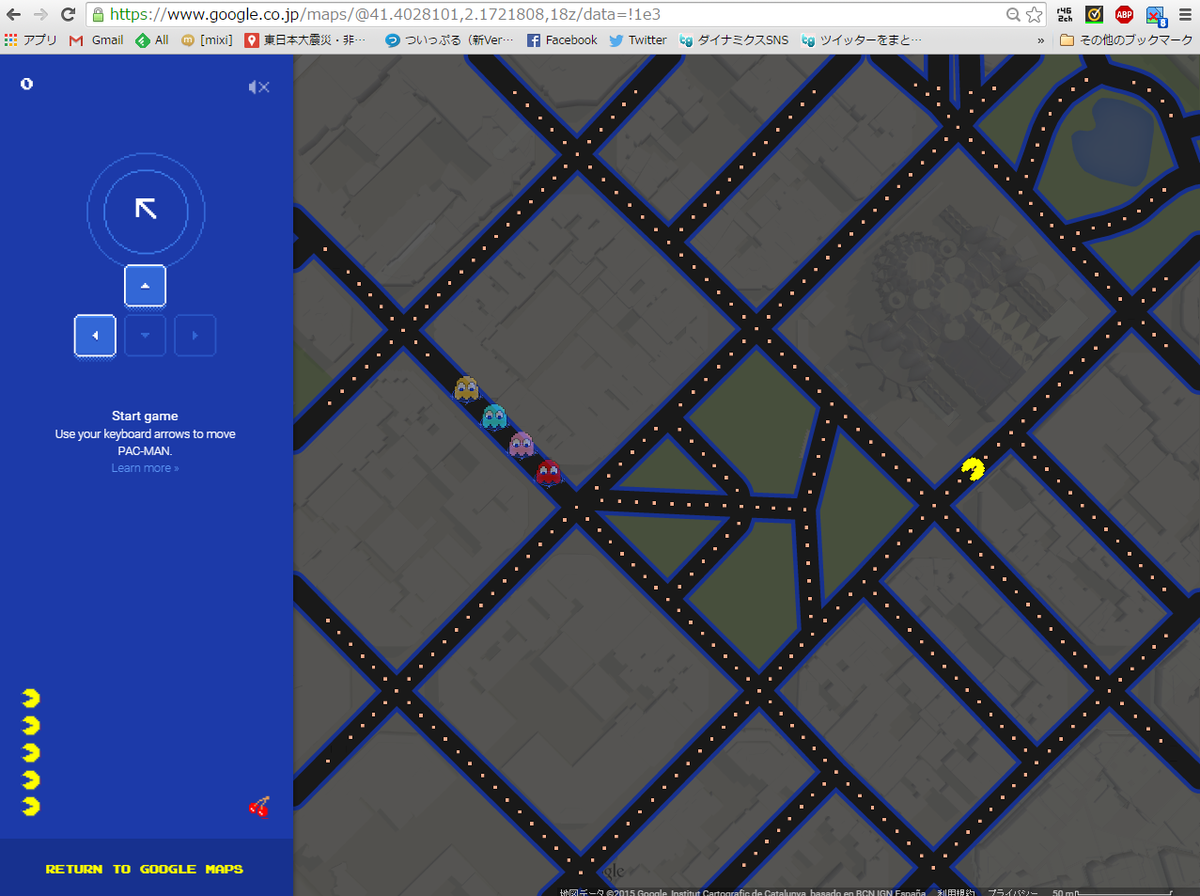The height and width of the screenshot is (896, 1200).
Task: Click the cherry bonus icon
Action: point(259,806)
